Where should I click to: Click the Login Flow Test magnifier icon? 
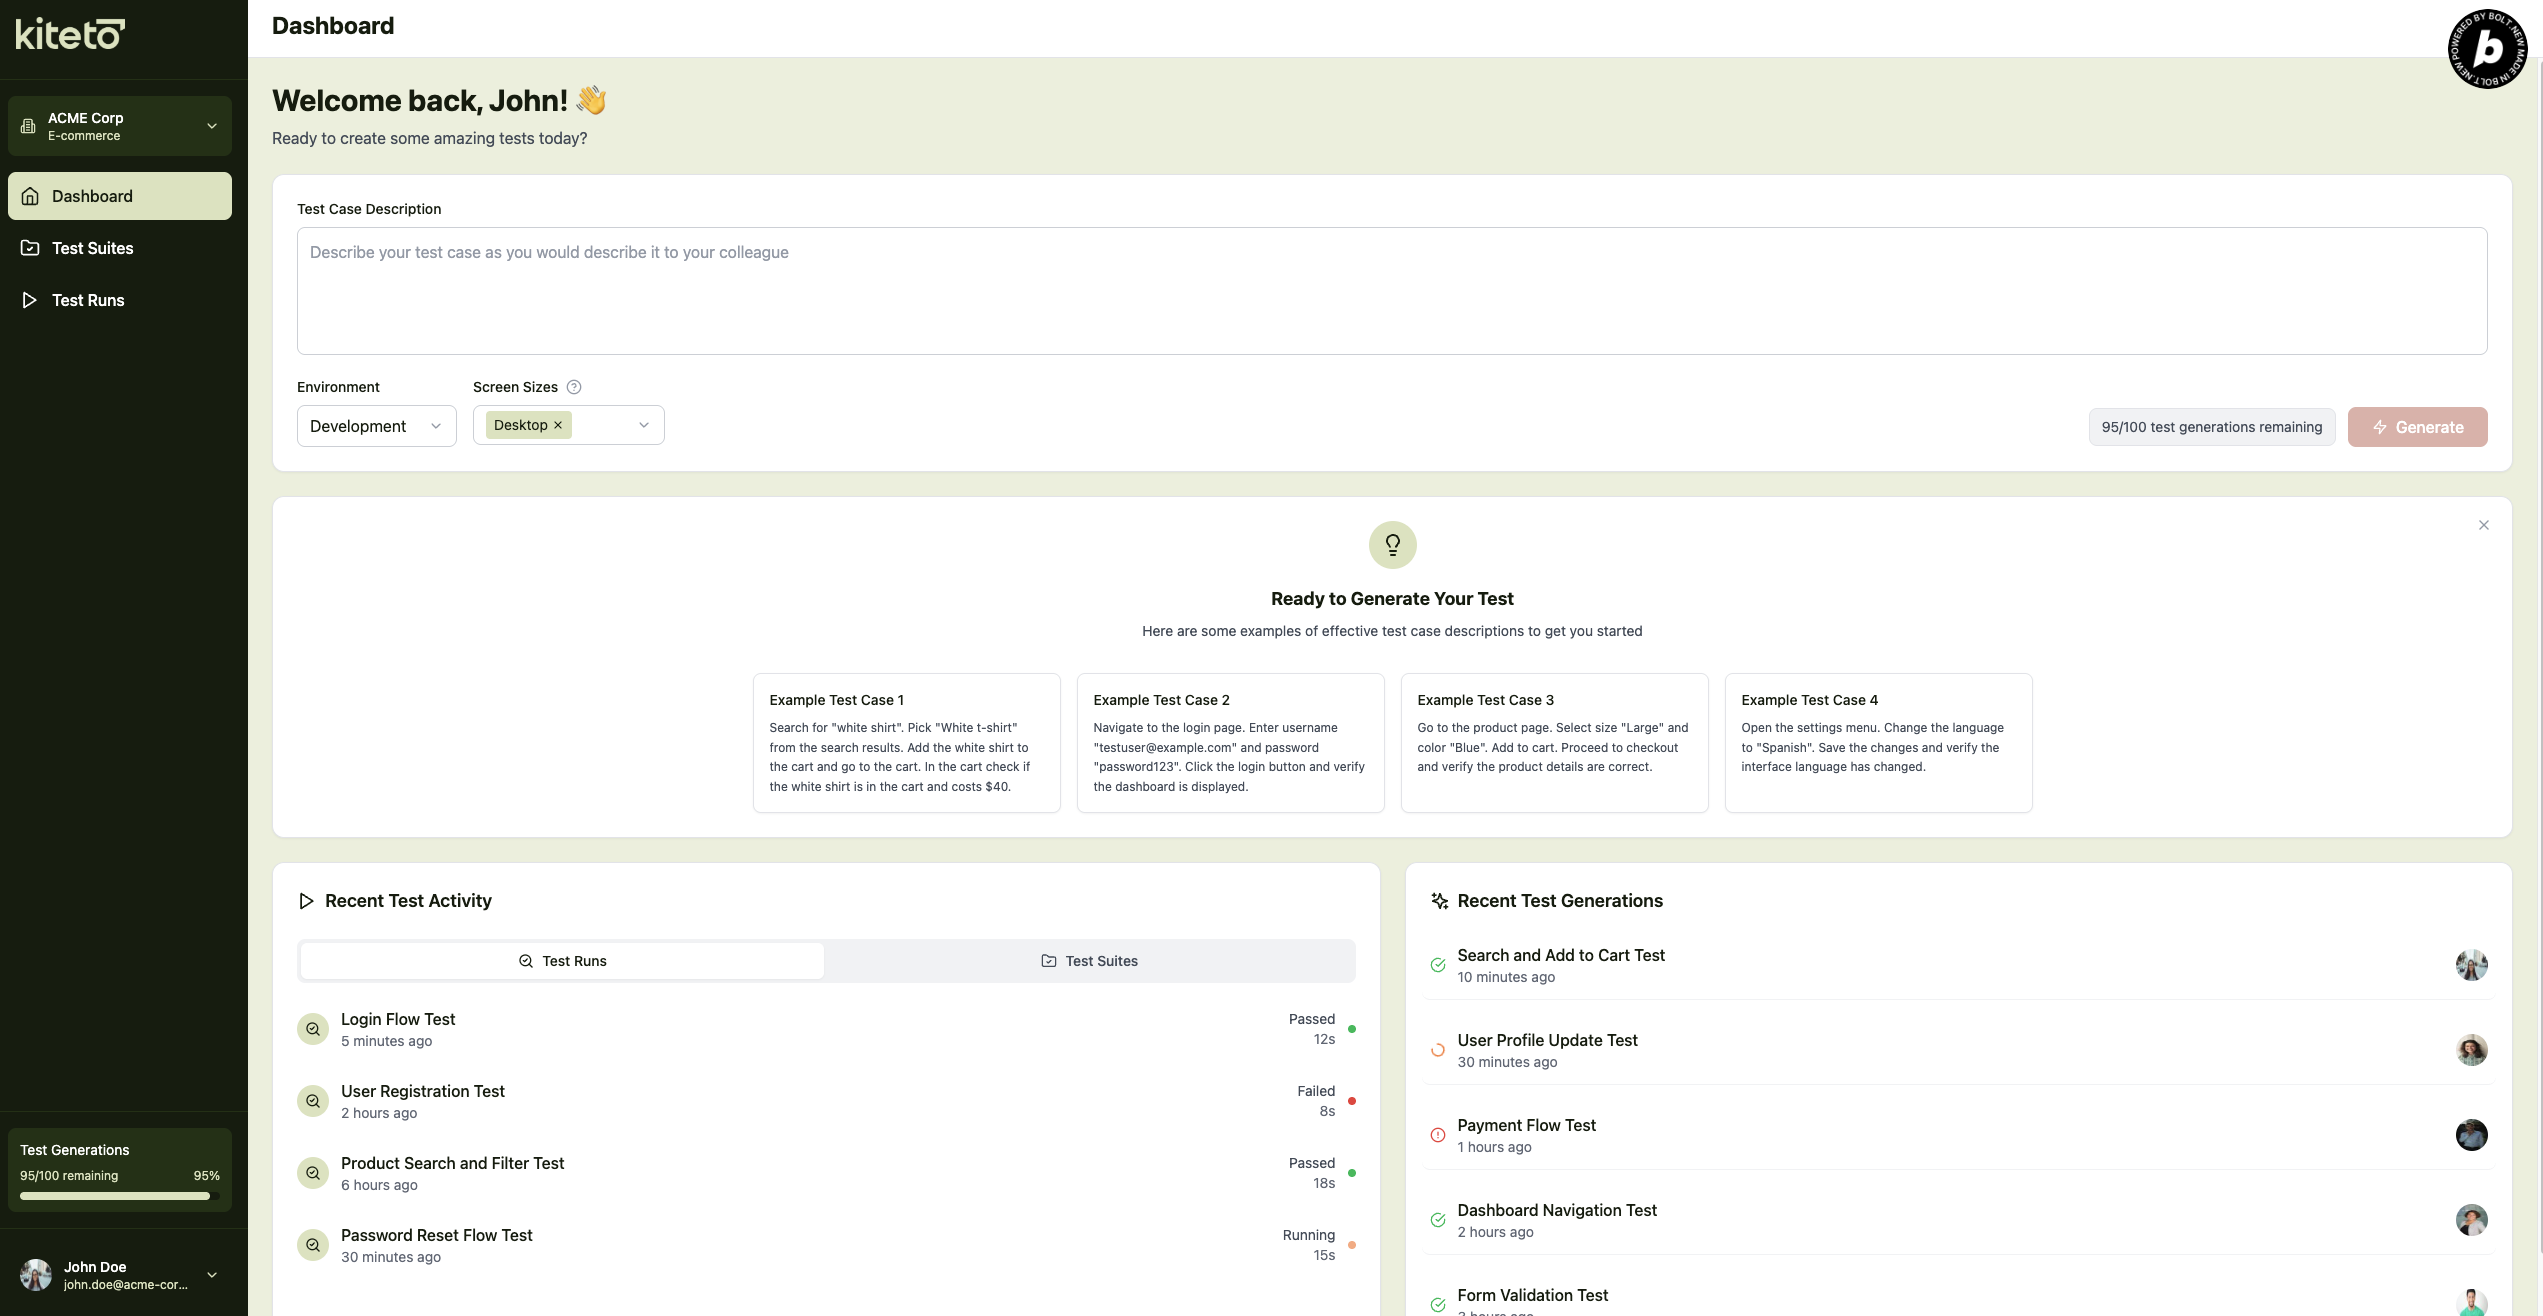pyautogui.click(x=313, y=1029)
